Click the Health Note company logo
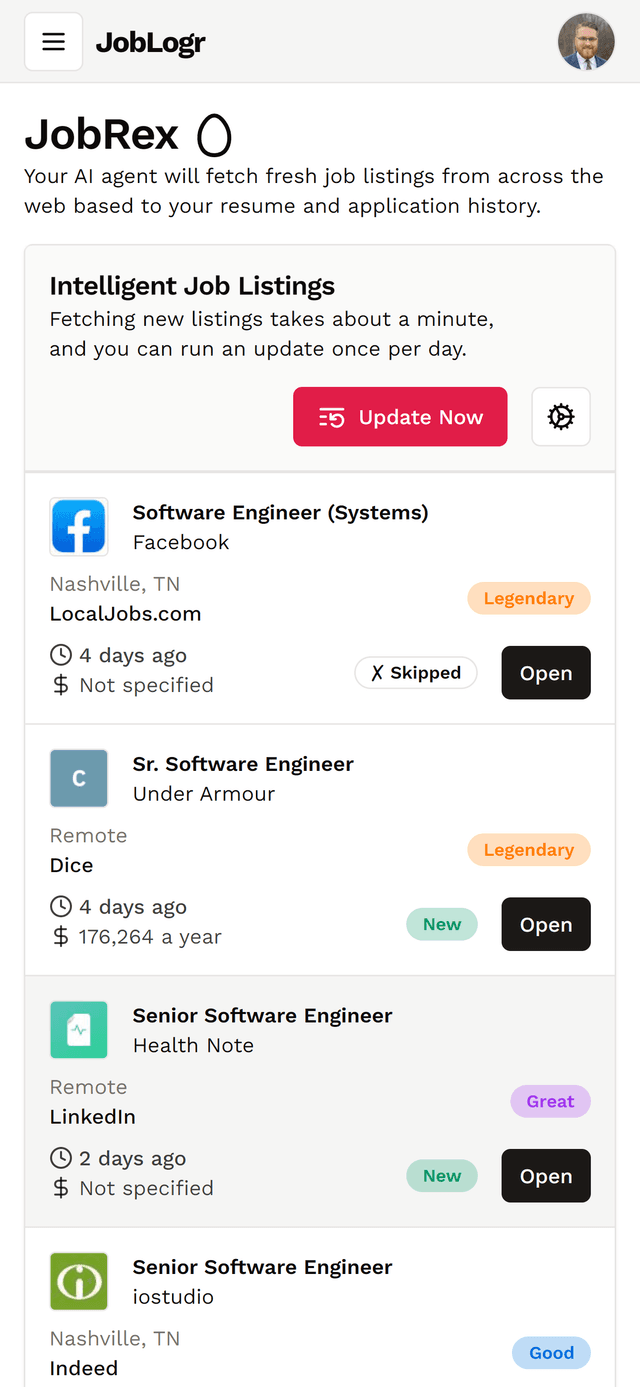The width and height of the screenshot is (640, 1387). coord(79,1030)
